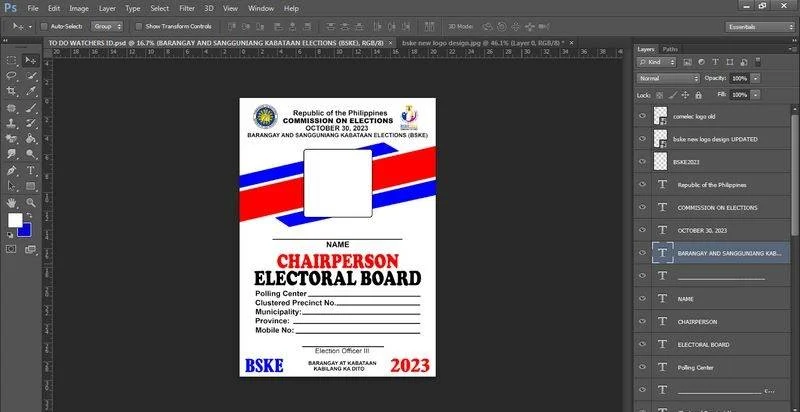Click the blue background color swatch
Screen dimensions: 800x412
pos(26,232)
